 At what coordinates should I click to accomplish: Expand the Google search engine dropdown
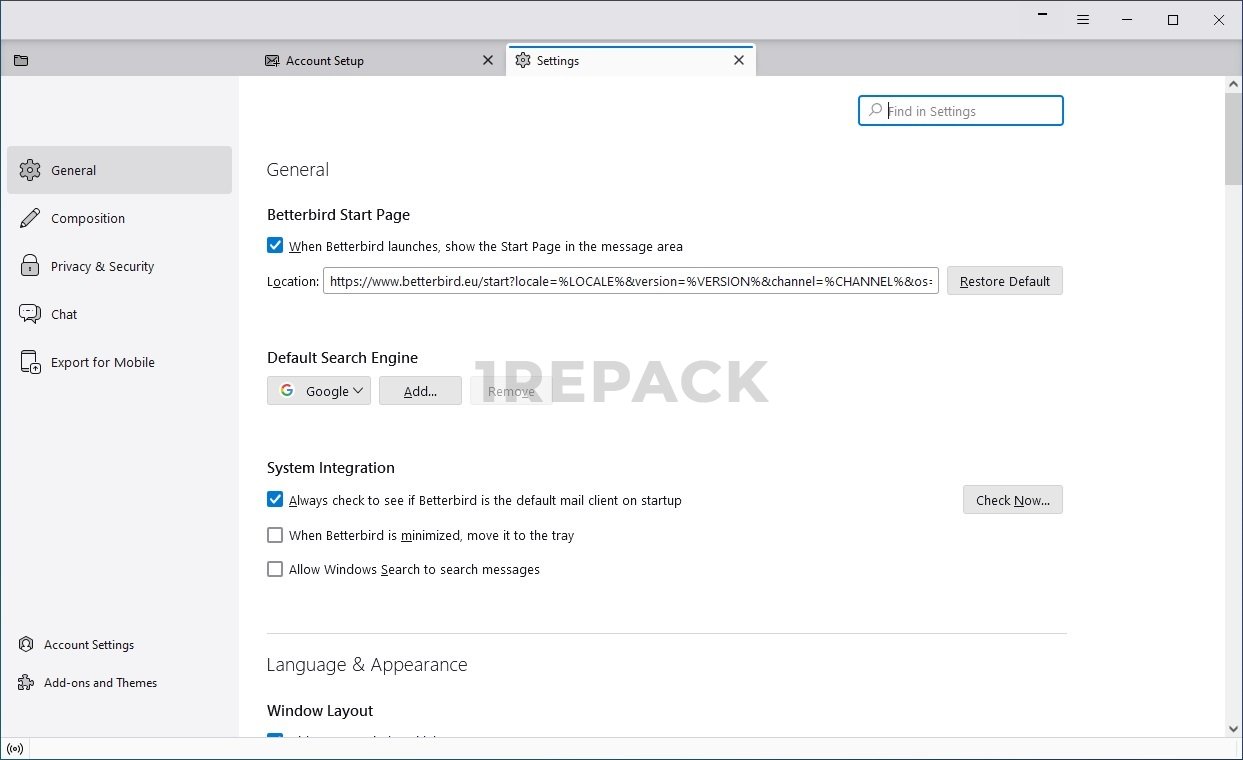coord(319,391)
